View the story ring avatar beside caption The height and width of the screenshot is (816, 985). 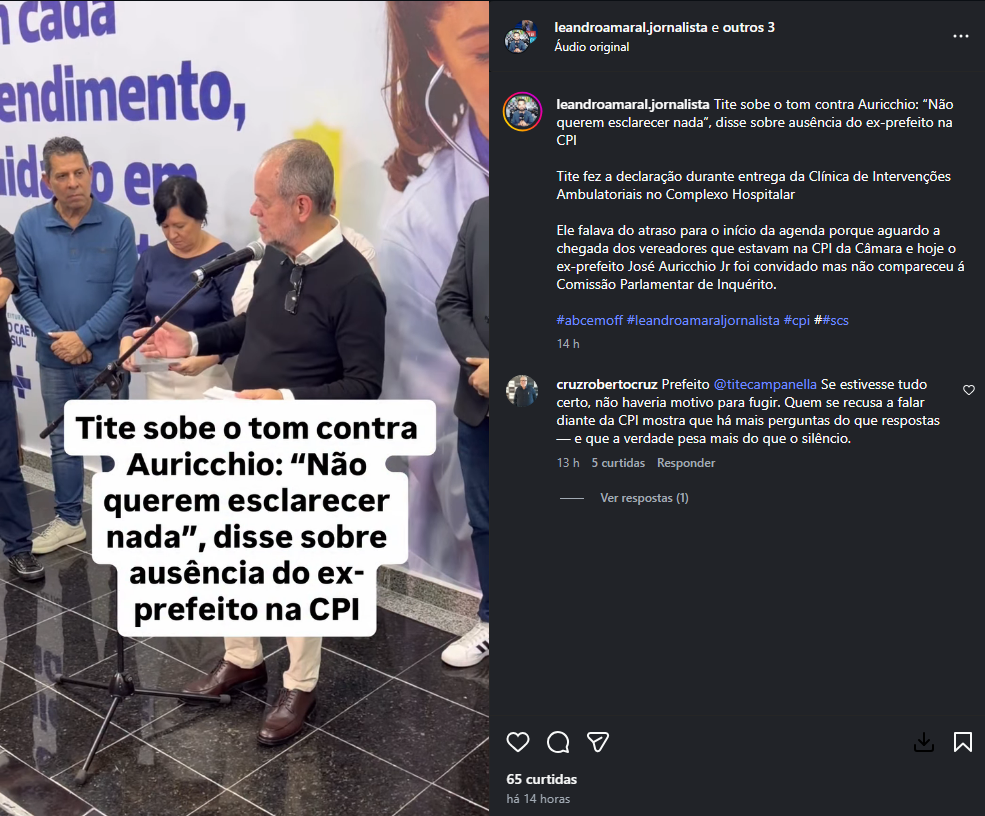point(522,112)
